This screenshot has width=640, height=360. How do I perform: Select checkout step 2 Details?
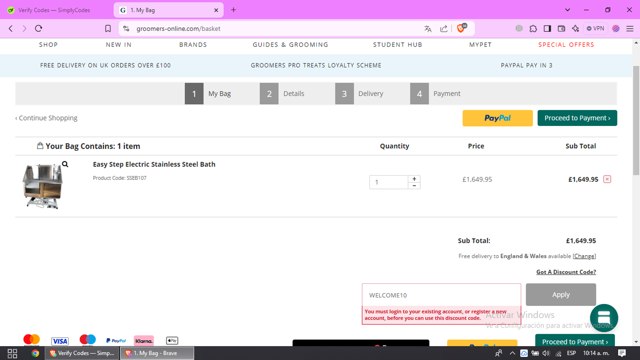[282, 93]
